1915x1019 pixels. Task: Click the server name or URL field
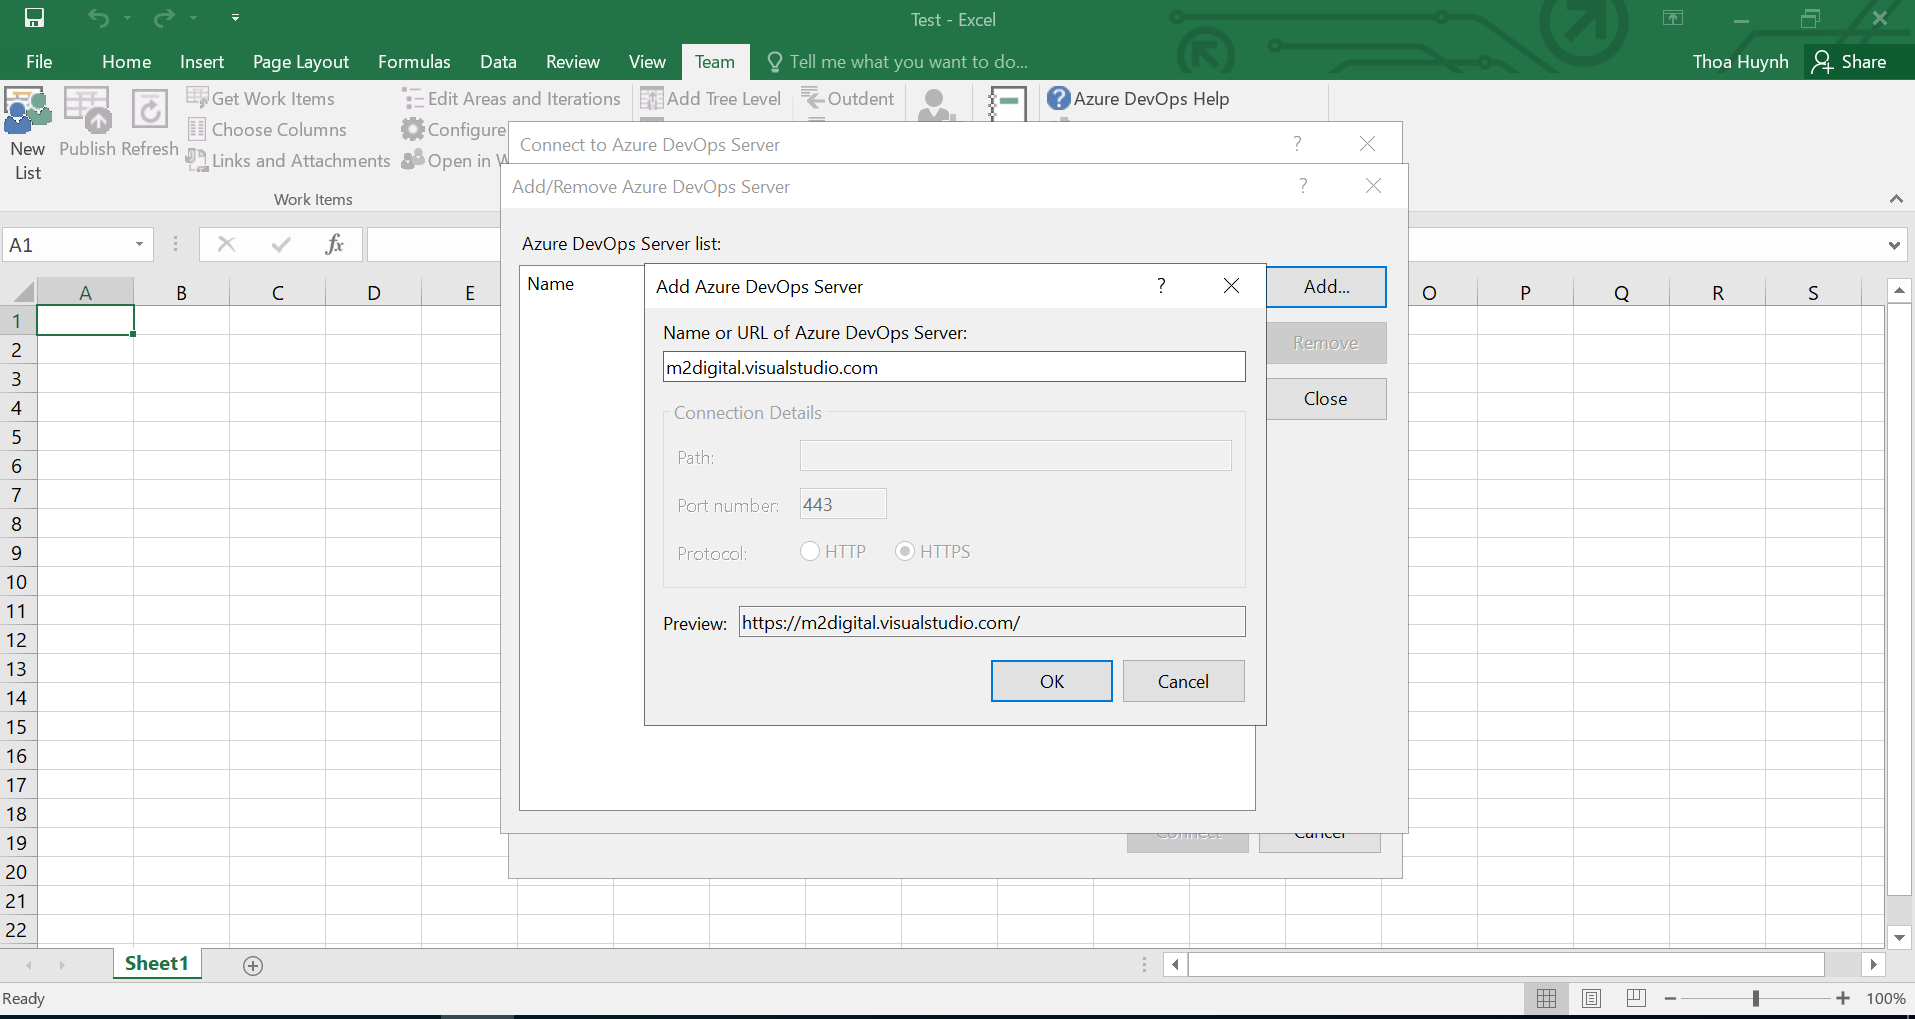coord(954,367)
